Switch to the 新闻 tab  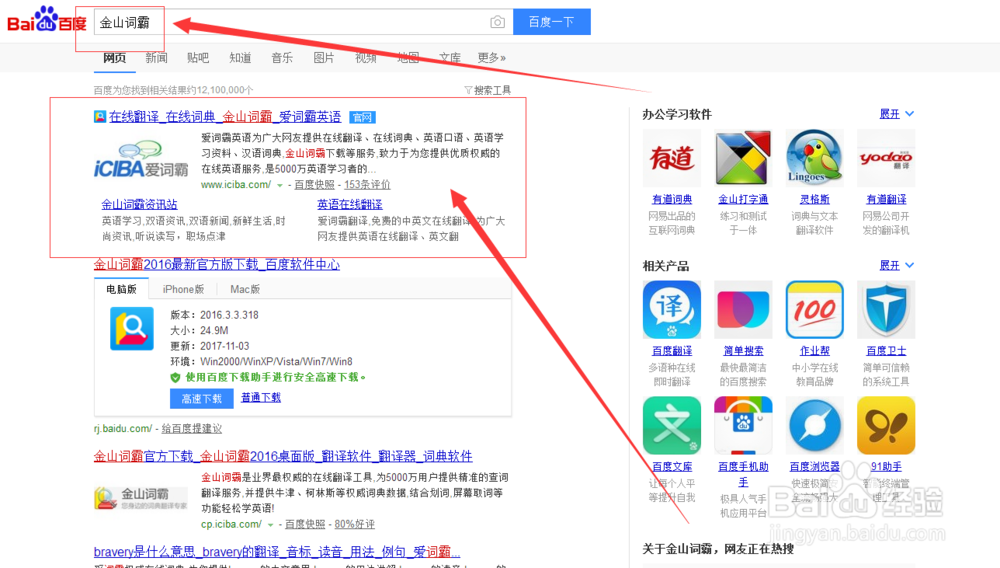156,58
